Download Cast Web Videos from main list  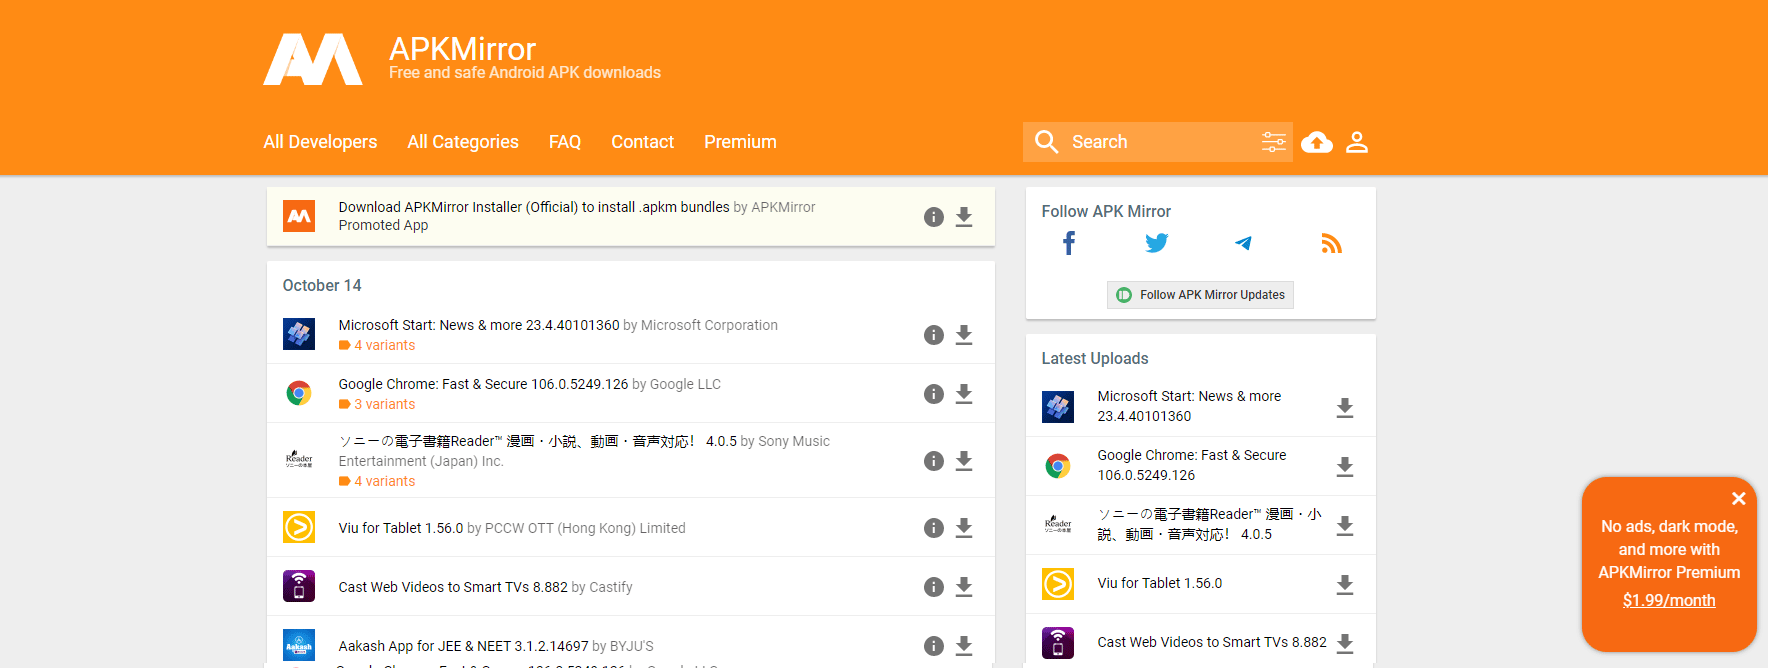coord(964,587)
